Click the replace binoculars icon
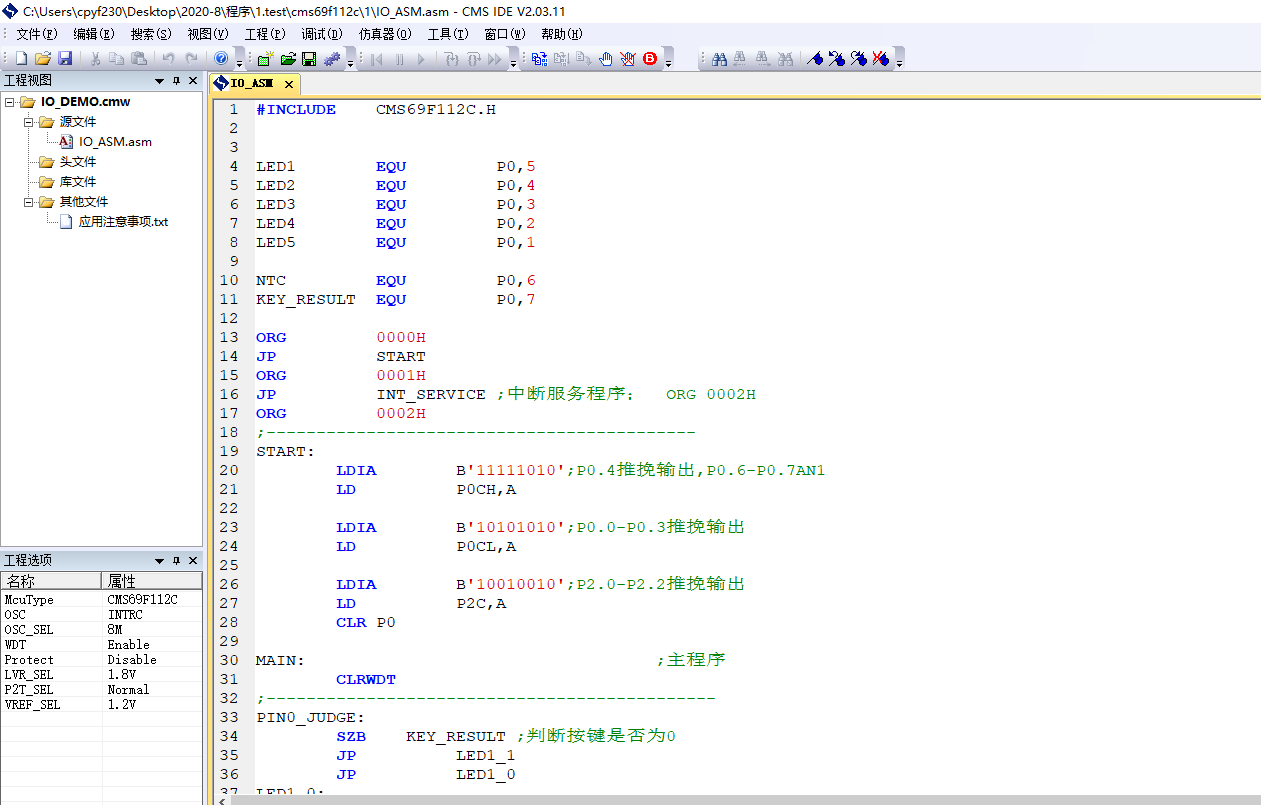 (785, 59)
